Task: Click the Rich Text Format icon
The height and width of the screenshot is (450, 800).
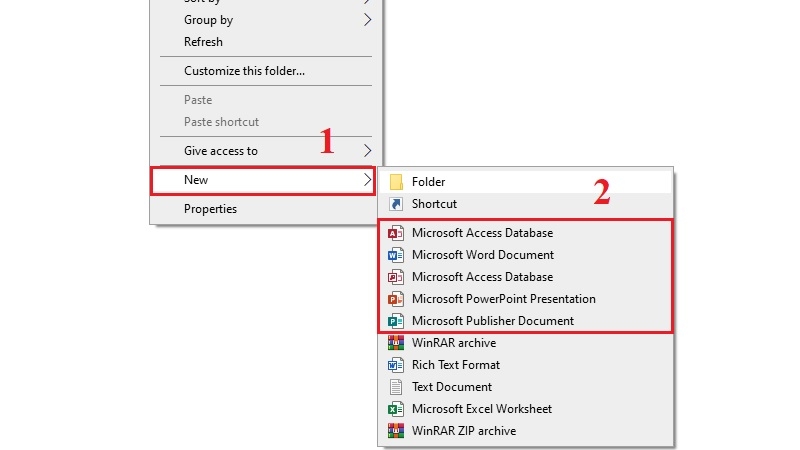Action: 396,365
